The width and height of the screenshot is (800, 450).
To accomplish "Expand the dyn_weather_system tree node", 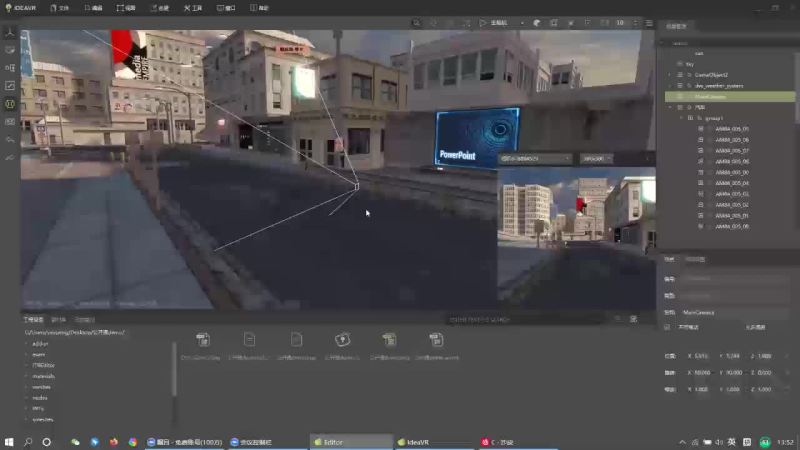I will point(670,86).
